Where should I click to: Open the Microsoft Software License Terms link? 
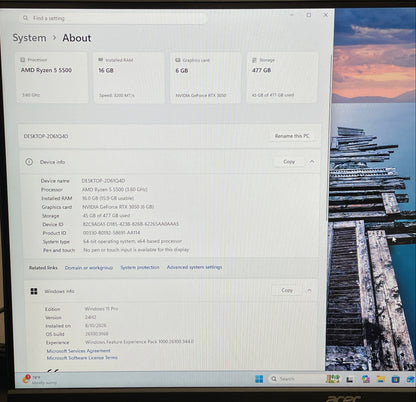pos(82,358)
